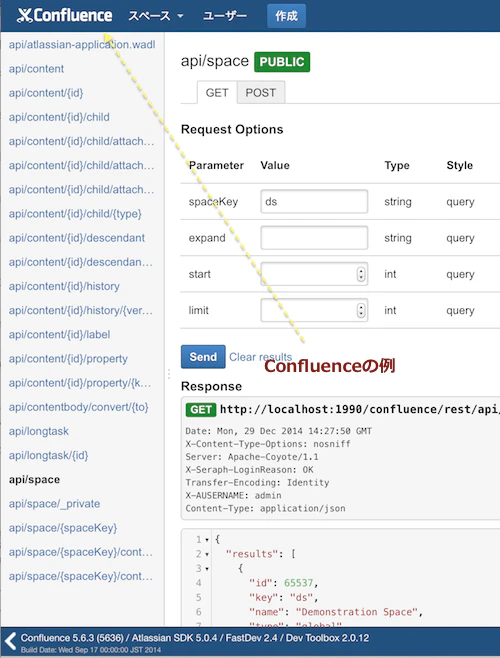500x658 pixels.
Task: Click the Response heading
Action: (x=212, y=386)
